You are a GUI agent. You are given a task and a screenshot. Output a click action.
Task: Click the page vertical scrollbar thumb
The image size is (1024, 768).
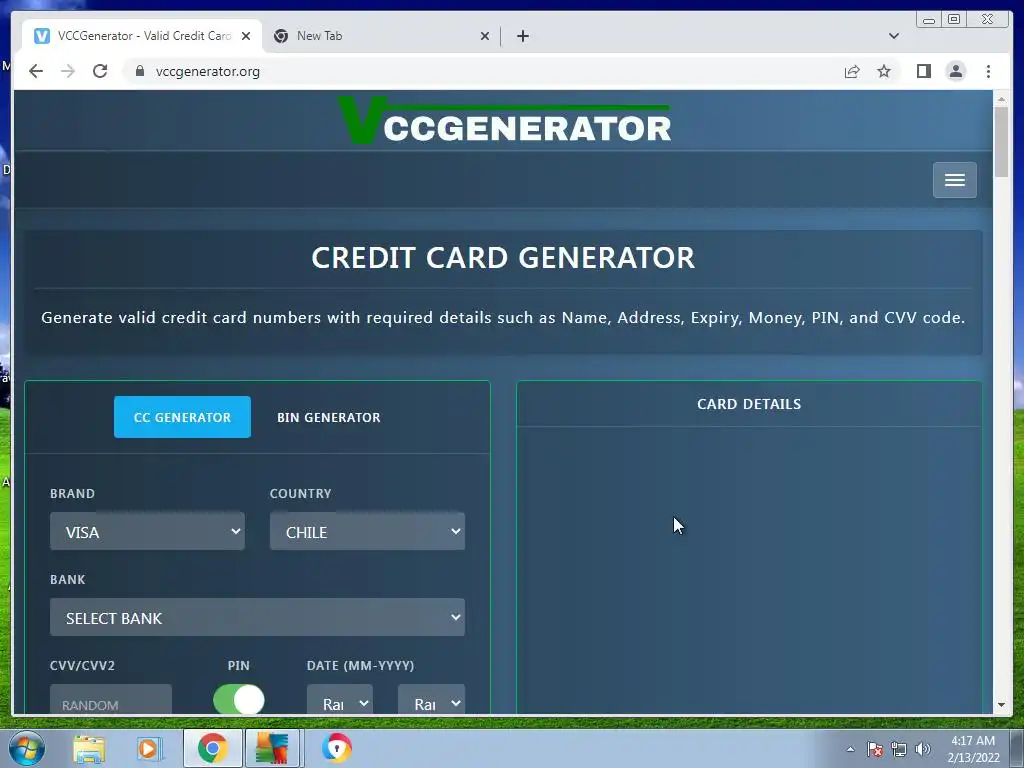1001,141
